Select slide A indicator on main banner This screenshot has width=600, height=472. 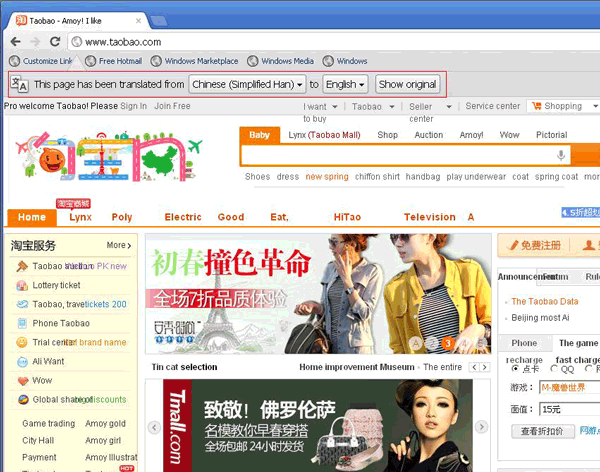click(416, 343)
